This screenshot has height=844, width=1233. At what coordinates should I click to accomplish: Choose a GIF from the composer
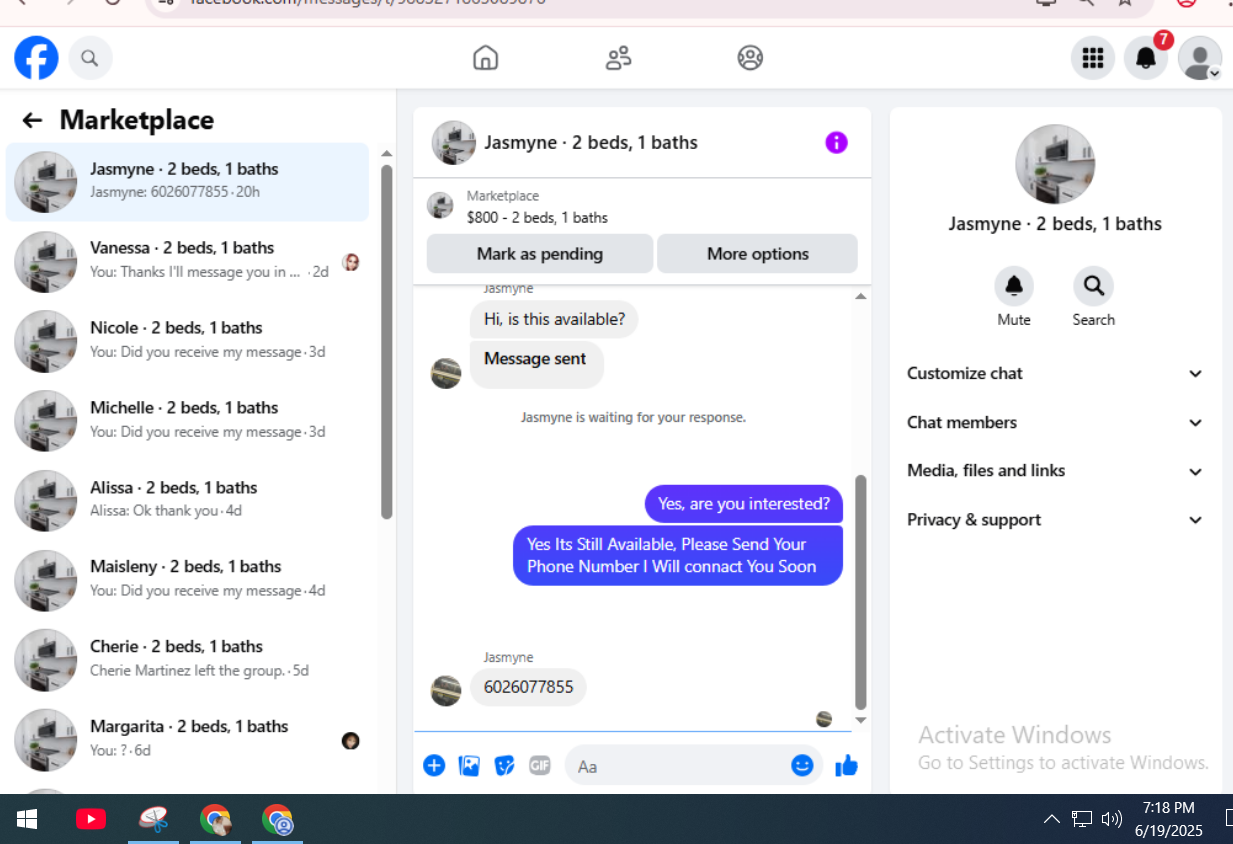(540, 766)
